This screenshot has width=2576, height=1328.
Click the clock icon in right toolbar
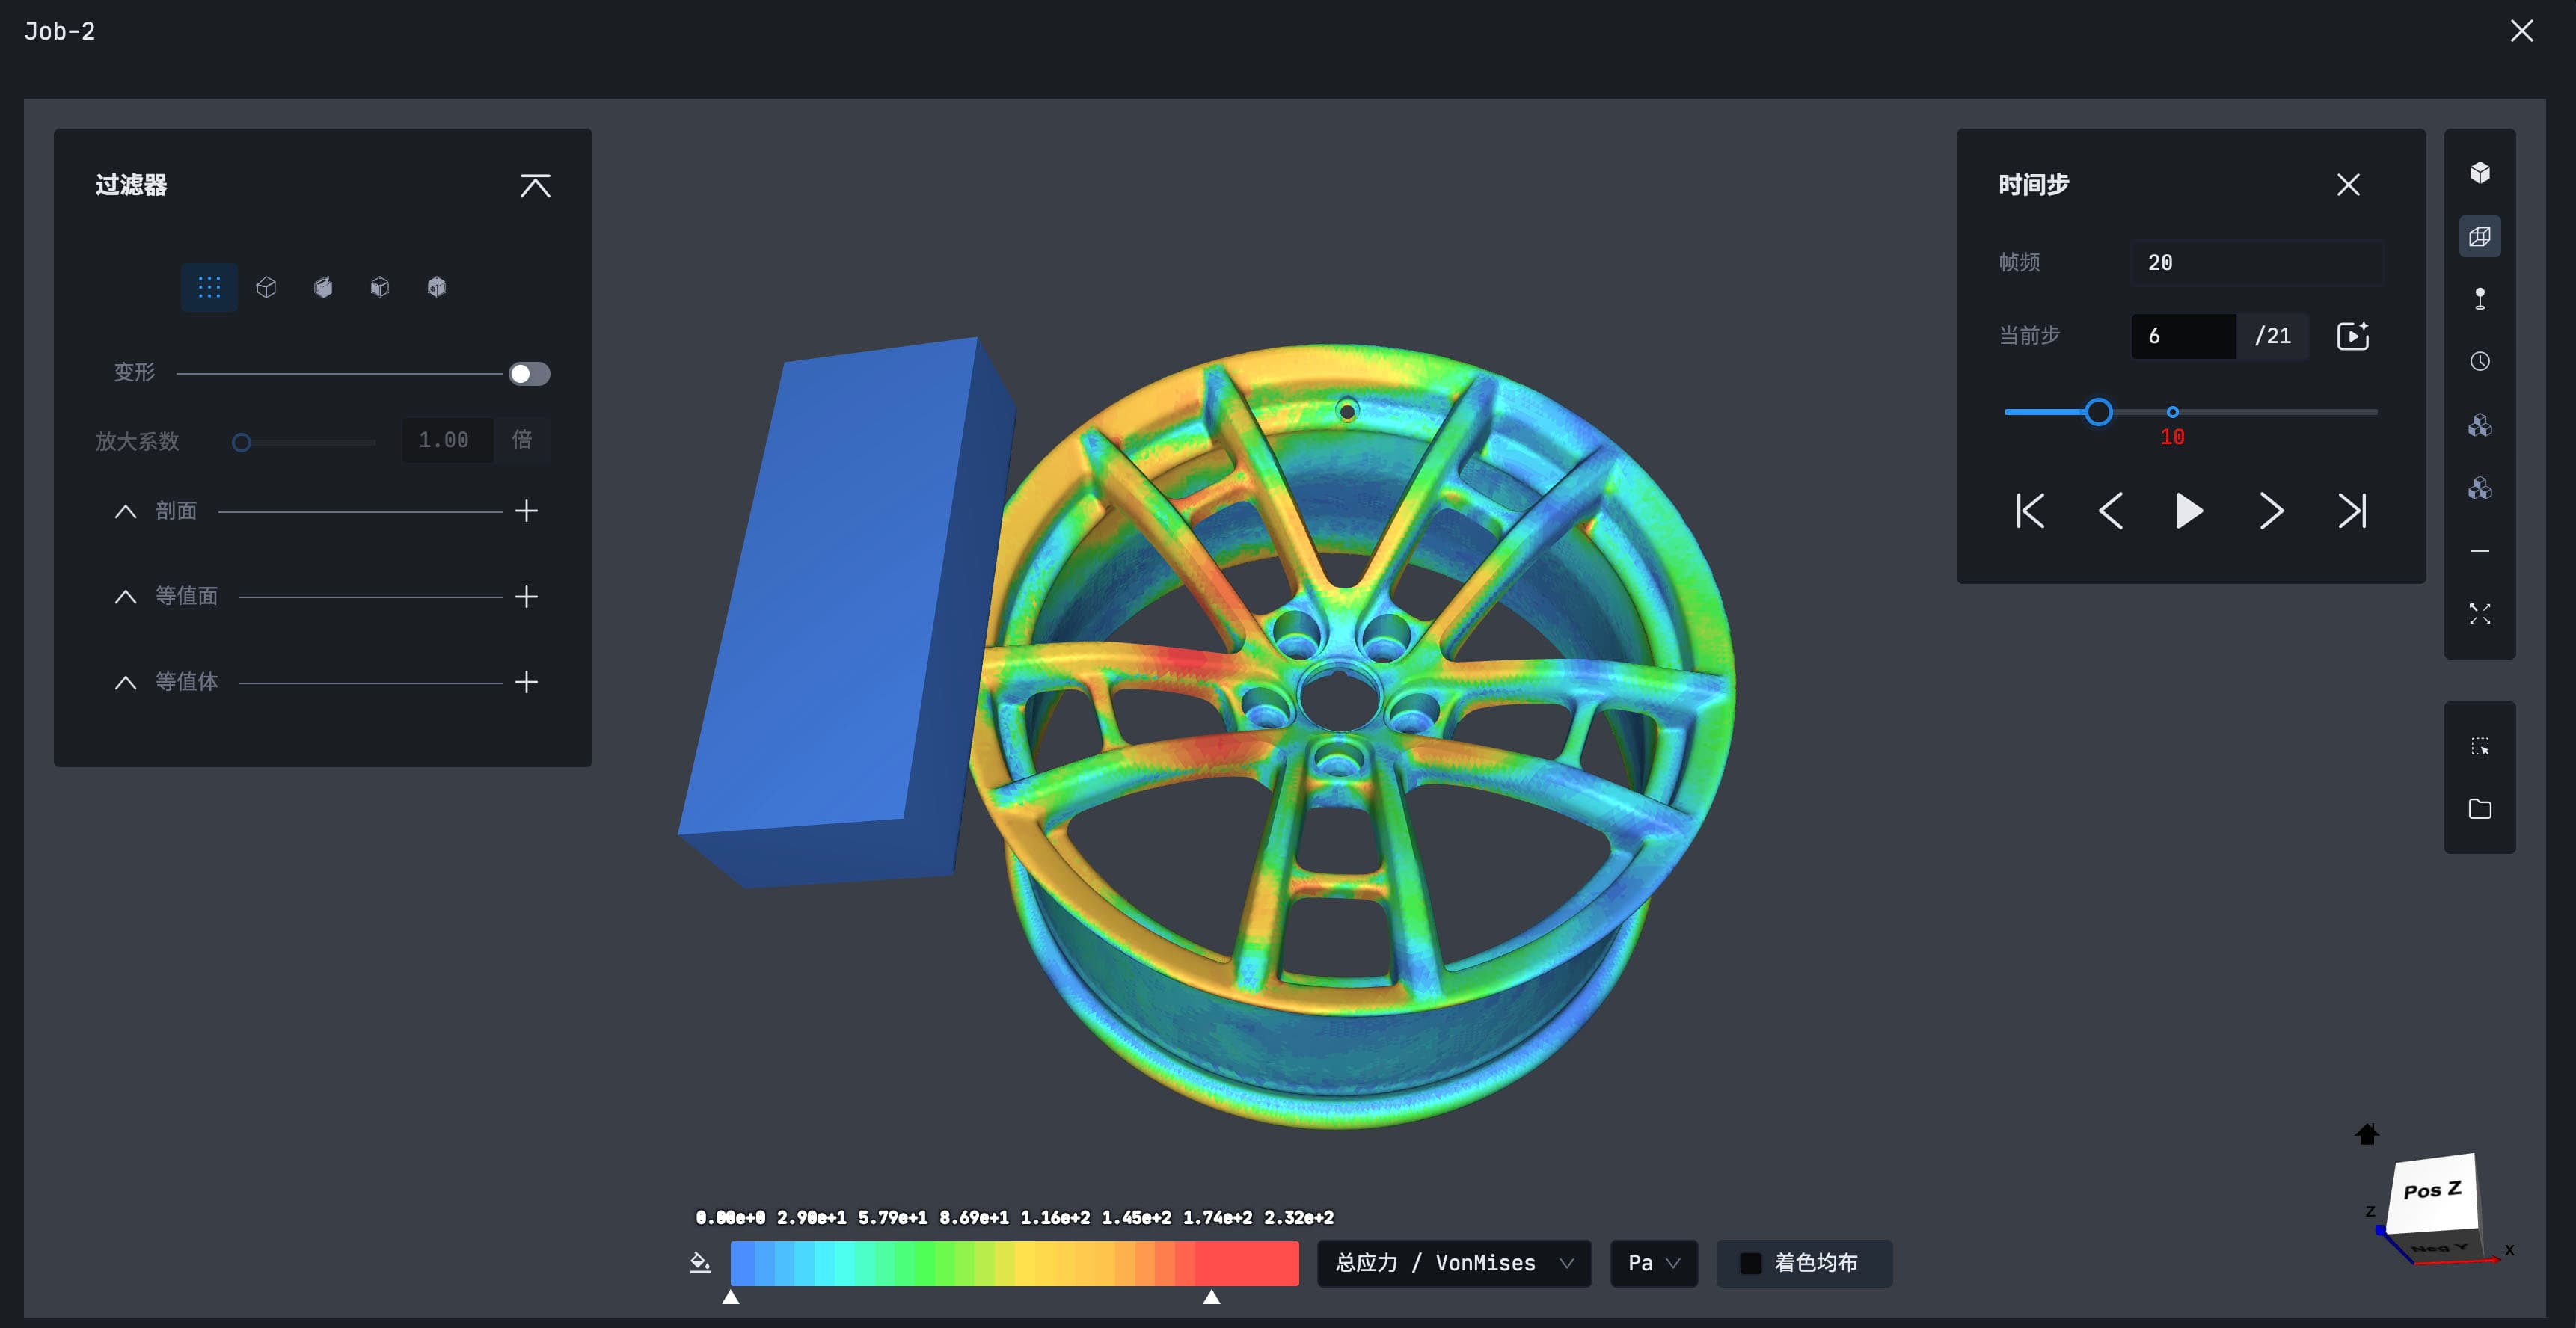(x=2480, y=361)
